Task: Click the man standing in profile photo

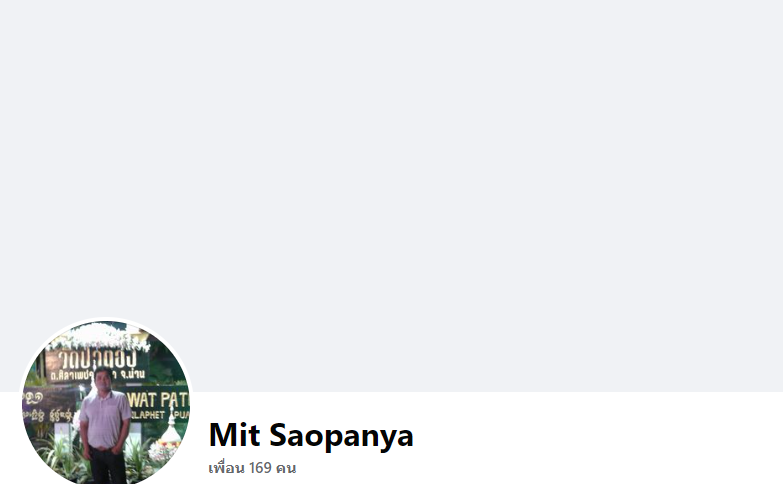Action: pyautogui.click(x=105, y=425)
